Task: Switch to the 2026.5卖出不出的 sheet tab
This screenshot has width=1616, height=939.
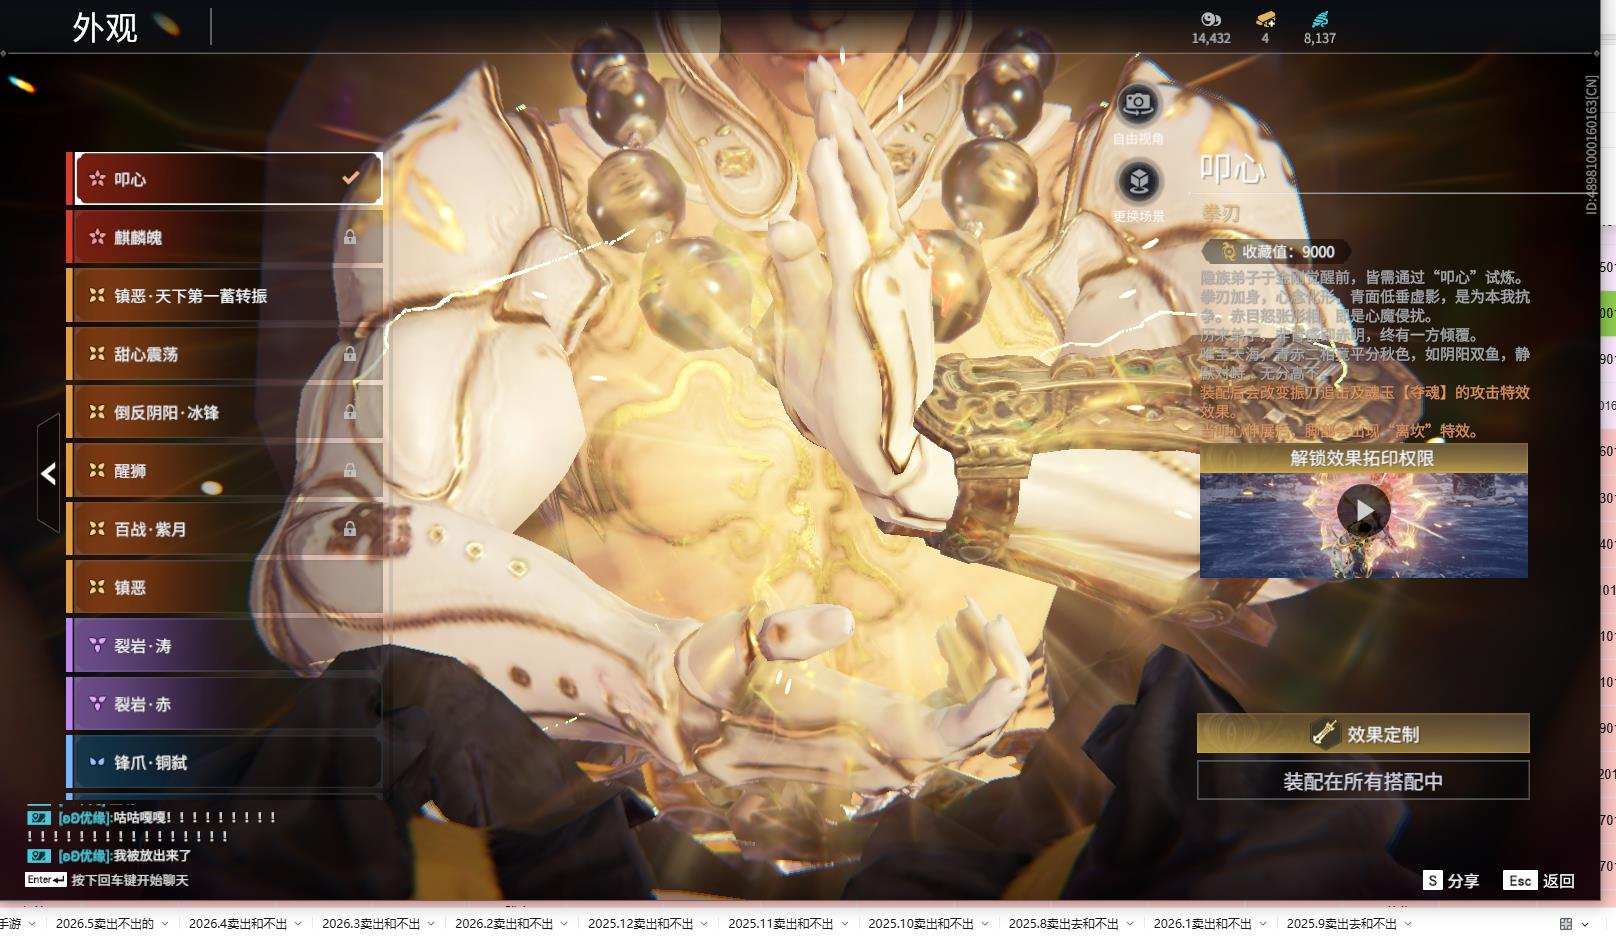Action: click(105, 924)
